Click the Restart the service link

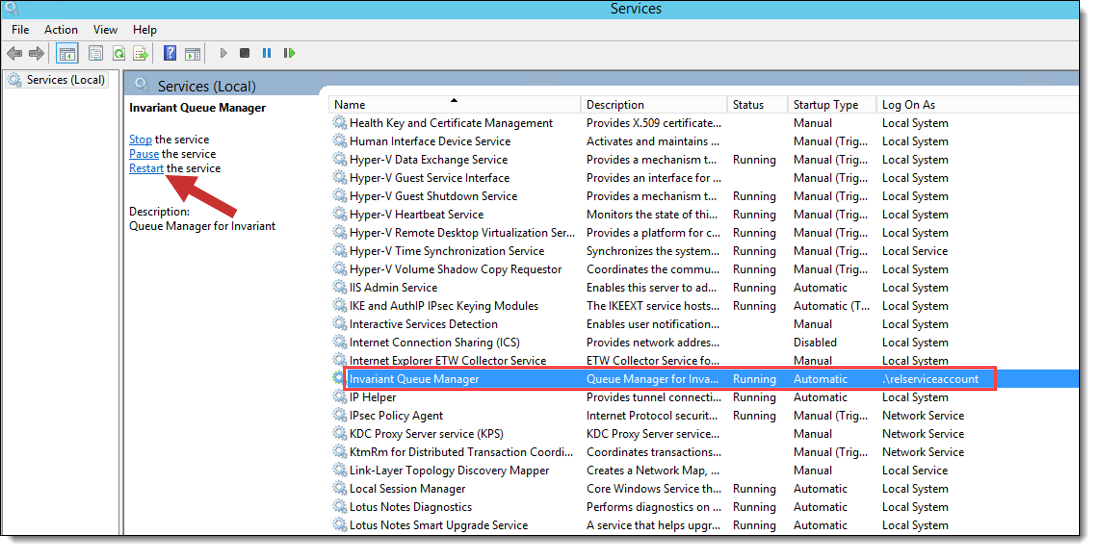click(146, 169)
